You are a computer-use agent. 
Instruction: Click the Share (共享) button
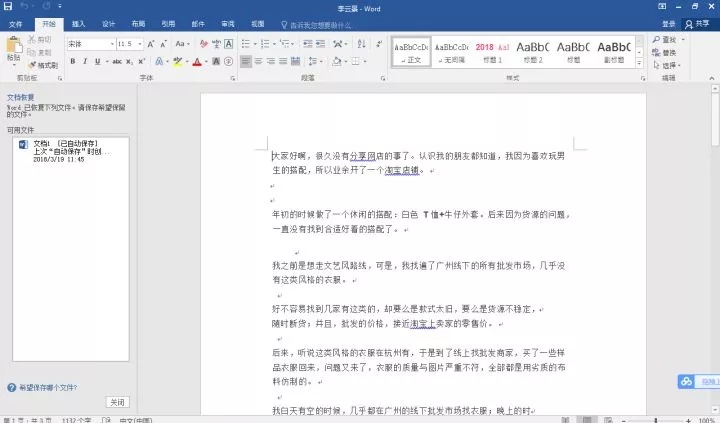pyautogui.click(x=698, y=24)
